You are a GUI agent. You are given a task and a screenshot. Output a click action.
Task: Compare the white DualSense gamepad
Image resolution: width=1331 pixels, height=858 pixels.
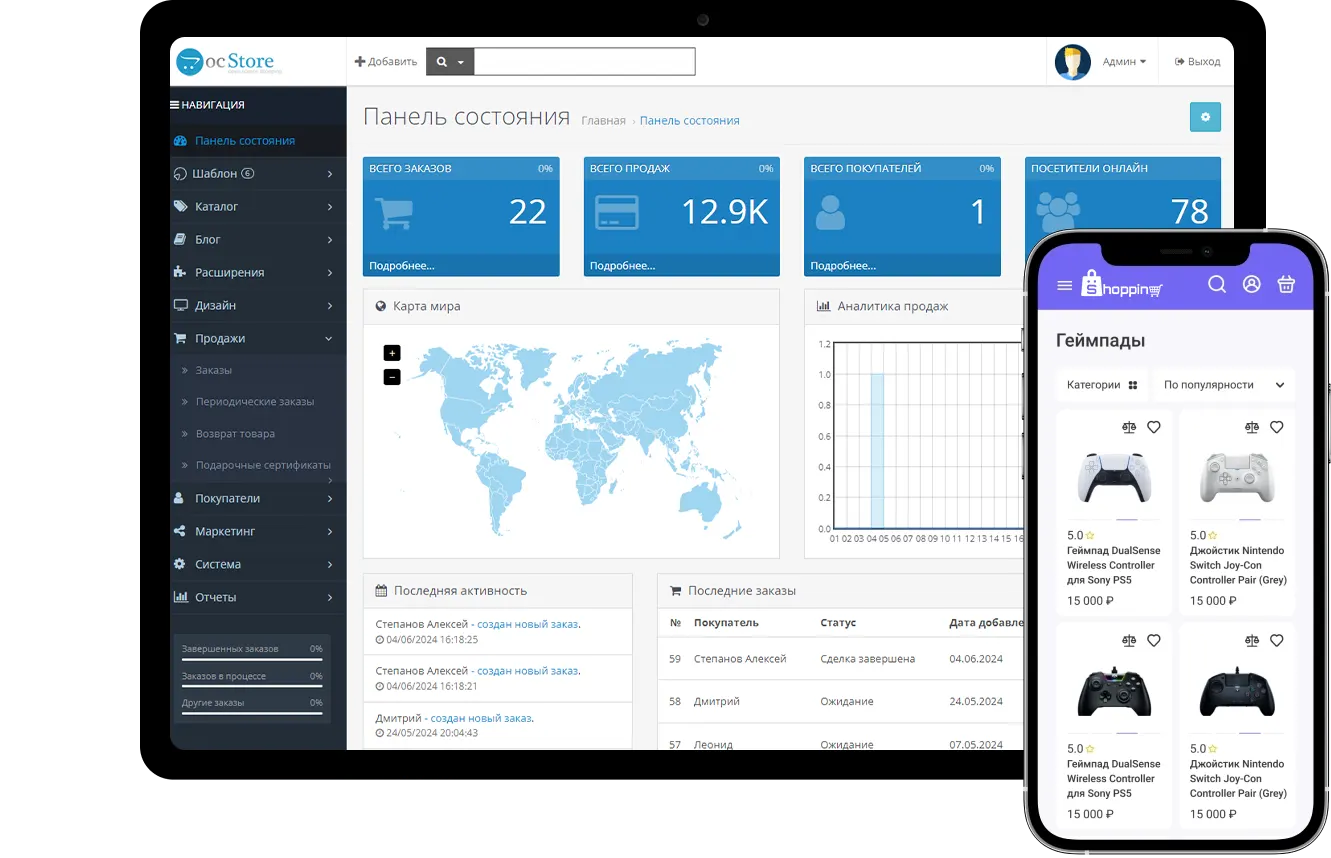1129,427
